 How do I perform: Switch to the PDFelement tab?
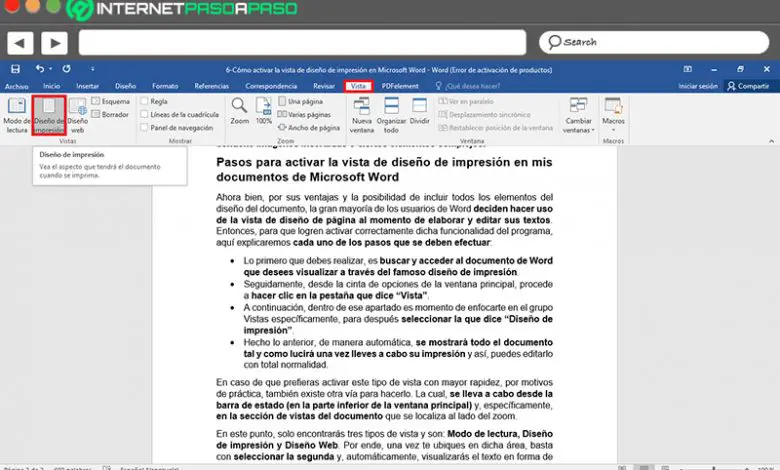pos(400,86)
